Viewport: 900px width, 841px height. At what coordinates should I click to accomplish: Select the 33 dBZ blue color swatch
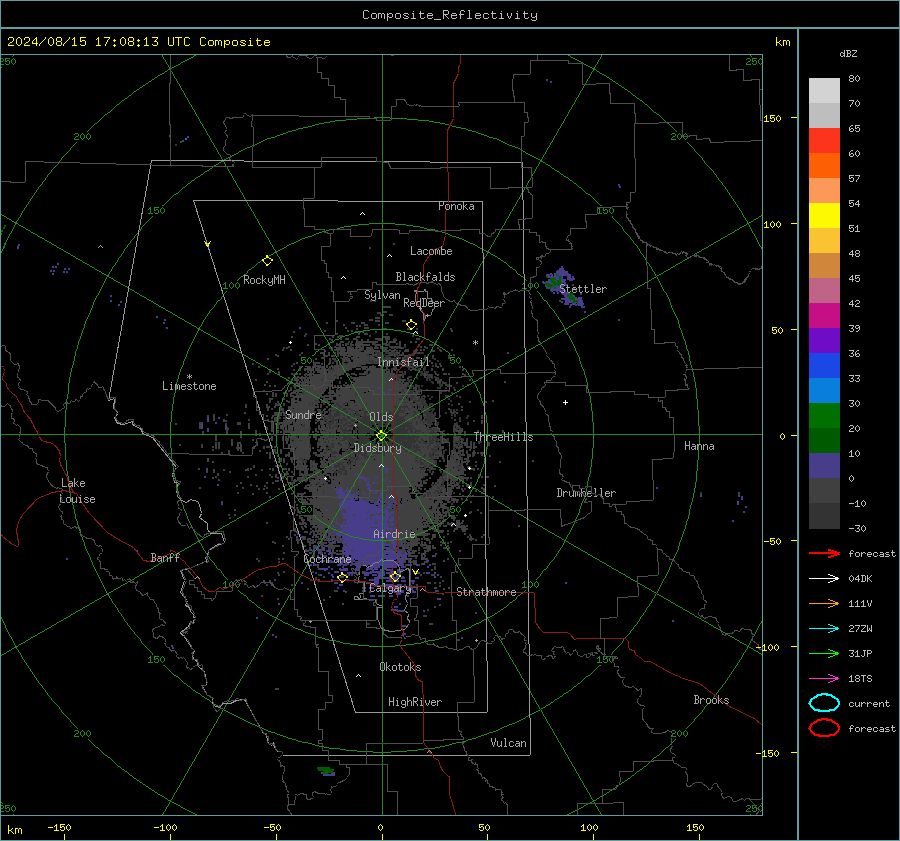pyautogui.click(x=824, y=365)
